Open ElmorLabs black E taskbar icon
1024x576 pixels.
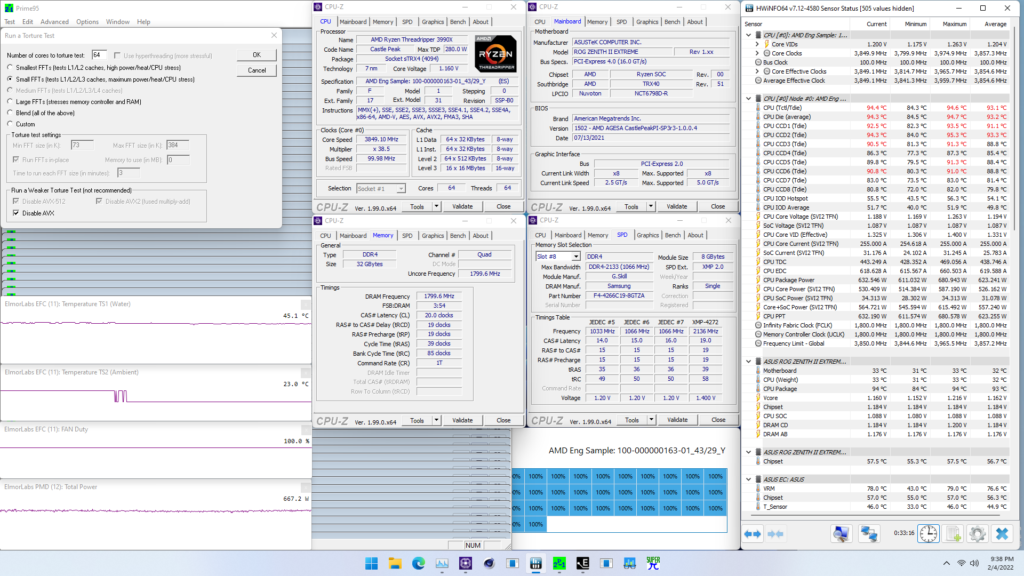pyautogui.click(x=583, y=563)
